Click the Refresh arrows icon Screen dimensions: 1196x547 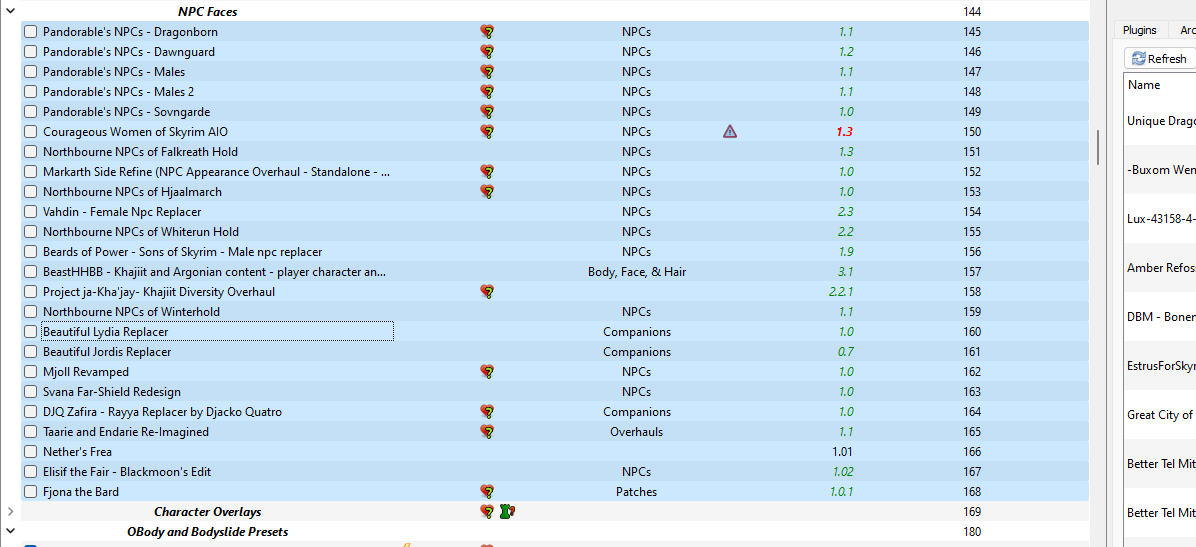click(1139, 59)
